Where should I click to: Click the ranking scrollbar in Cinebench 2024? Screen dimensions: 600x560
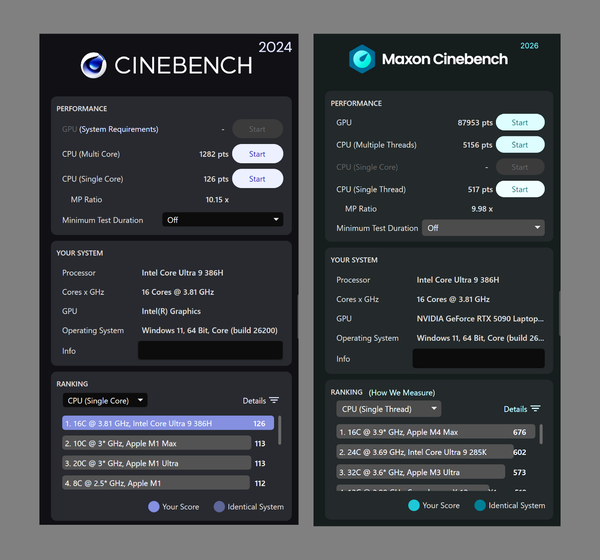point(280,430)
